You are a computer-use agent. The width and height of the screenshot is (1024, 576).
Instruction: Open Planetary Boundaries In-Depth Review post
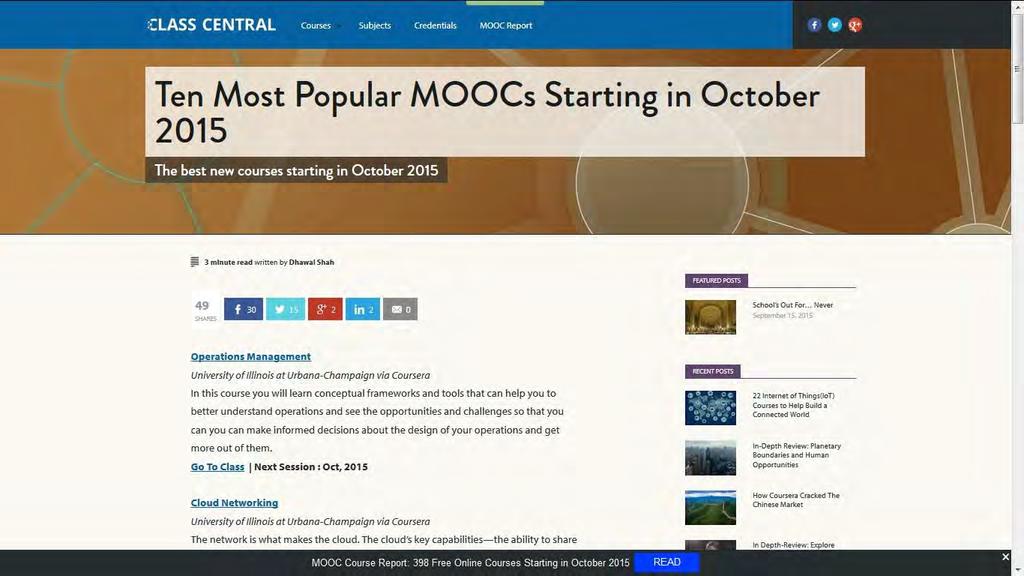[x=797, y=455]
